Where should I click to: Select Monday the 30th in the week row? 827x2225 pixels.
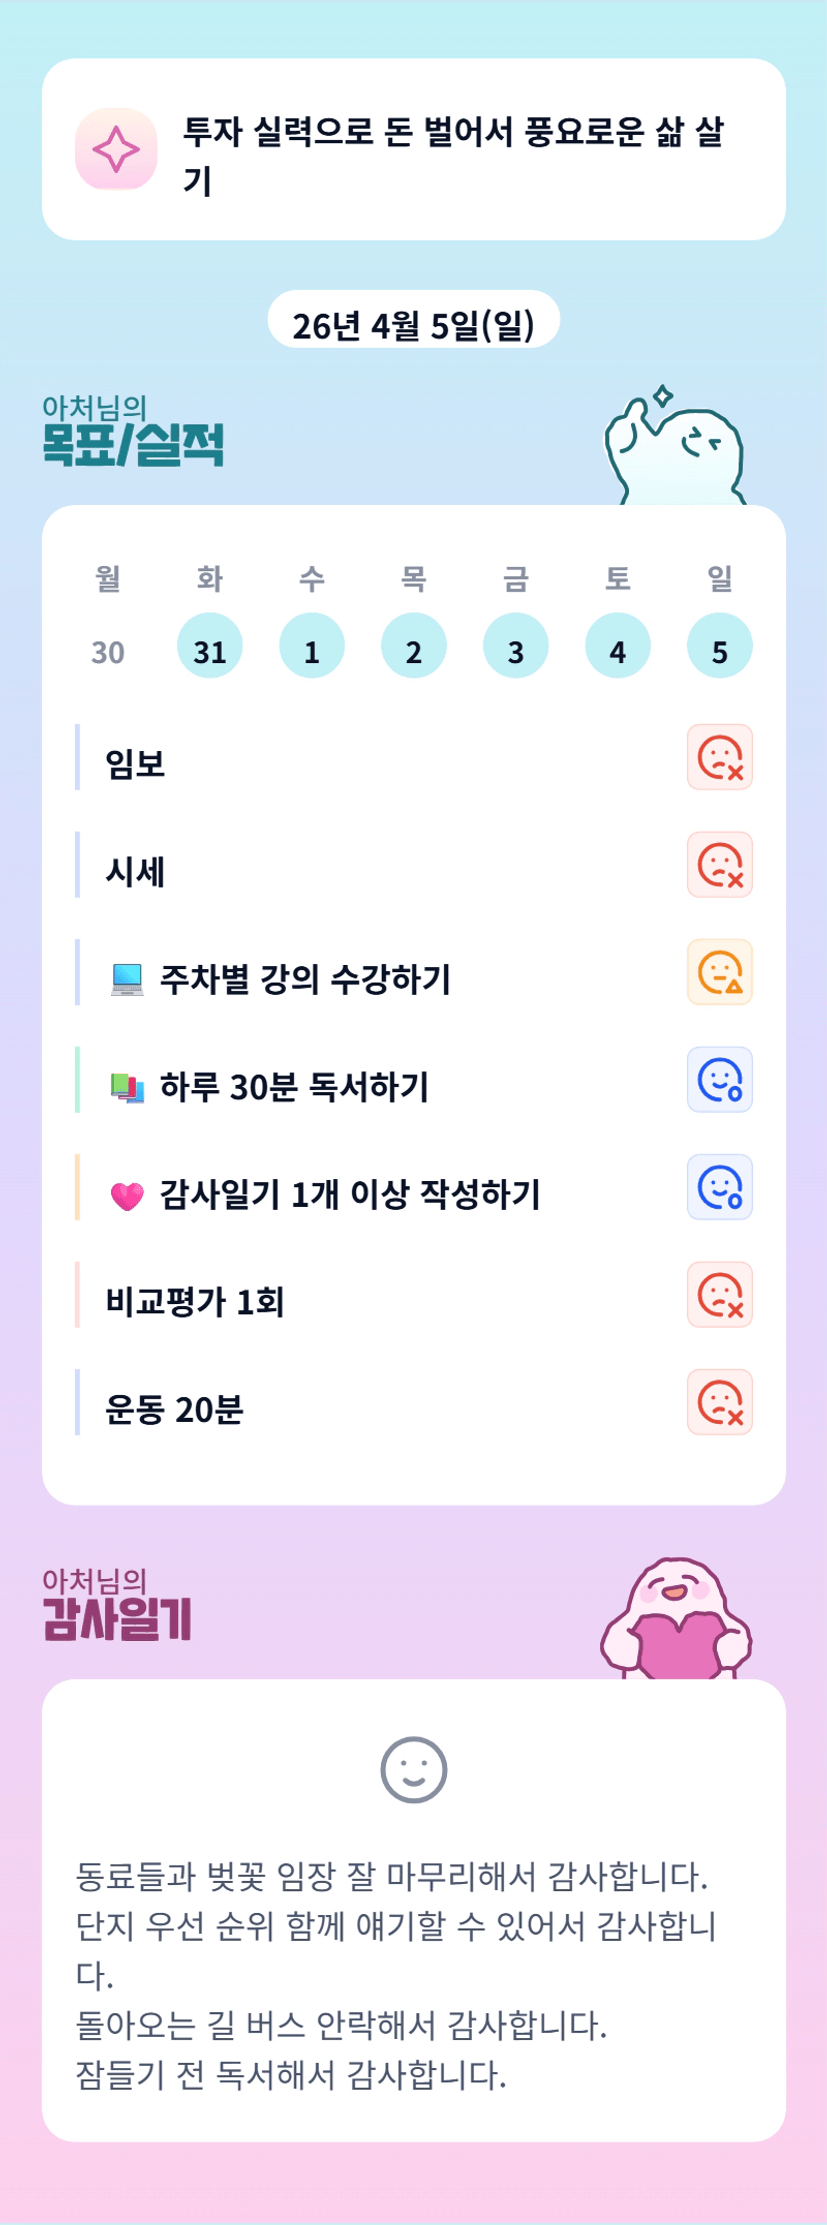click(x=108, y=652)
